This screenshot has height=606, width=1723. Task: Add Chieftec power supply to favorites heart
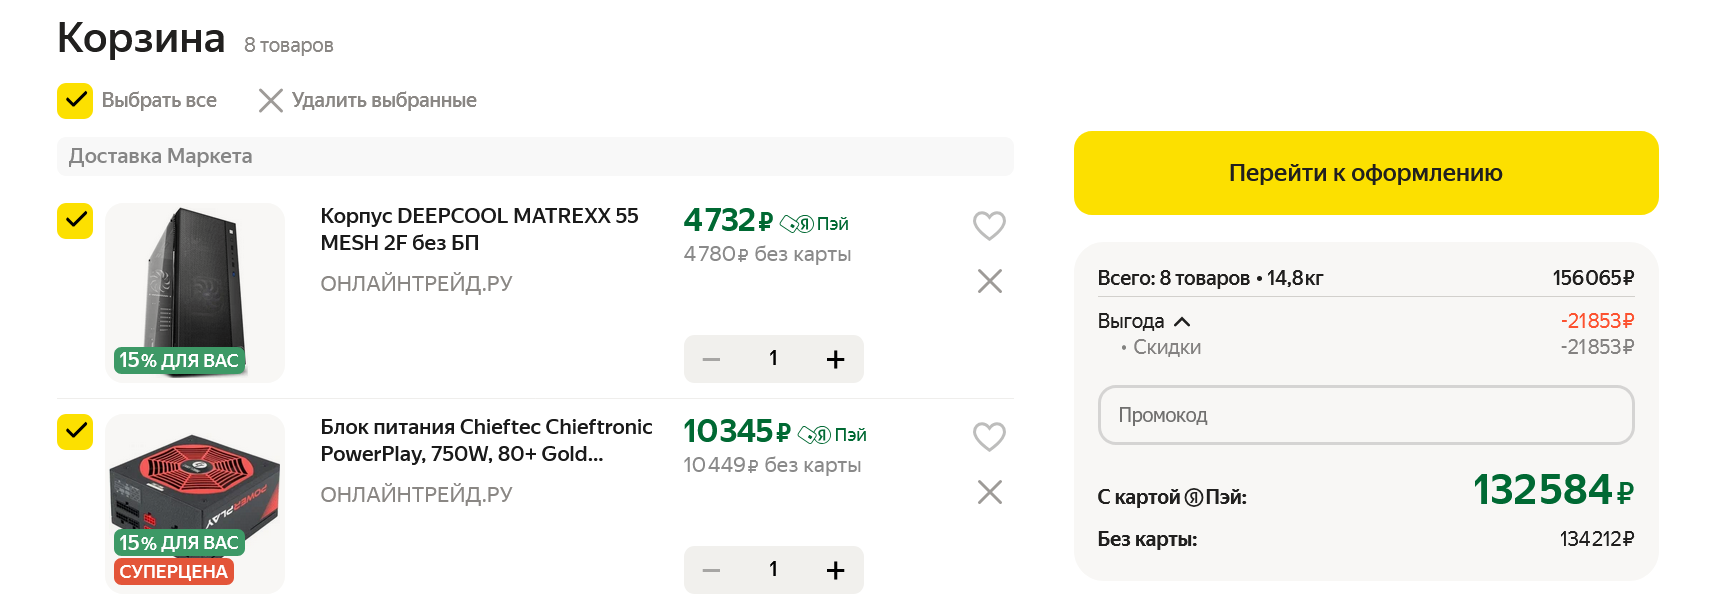[989, 436]
